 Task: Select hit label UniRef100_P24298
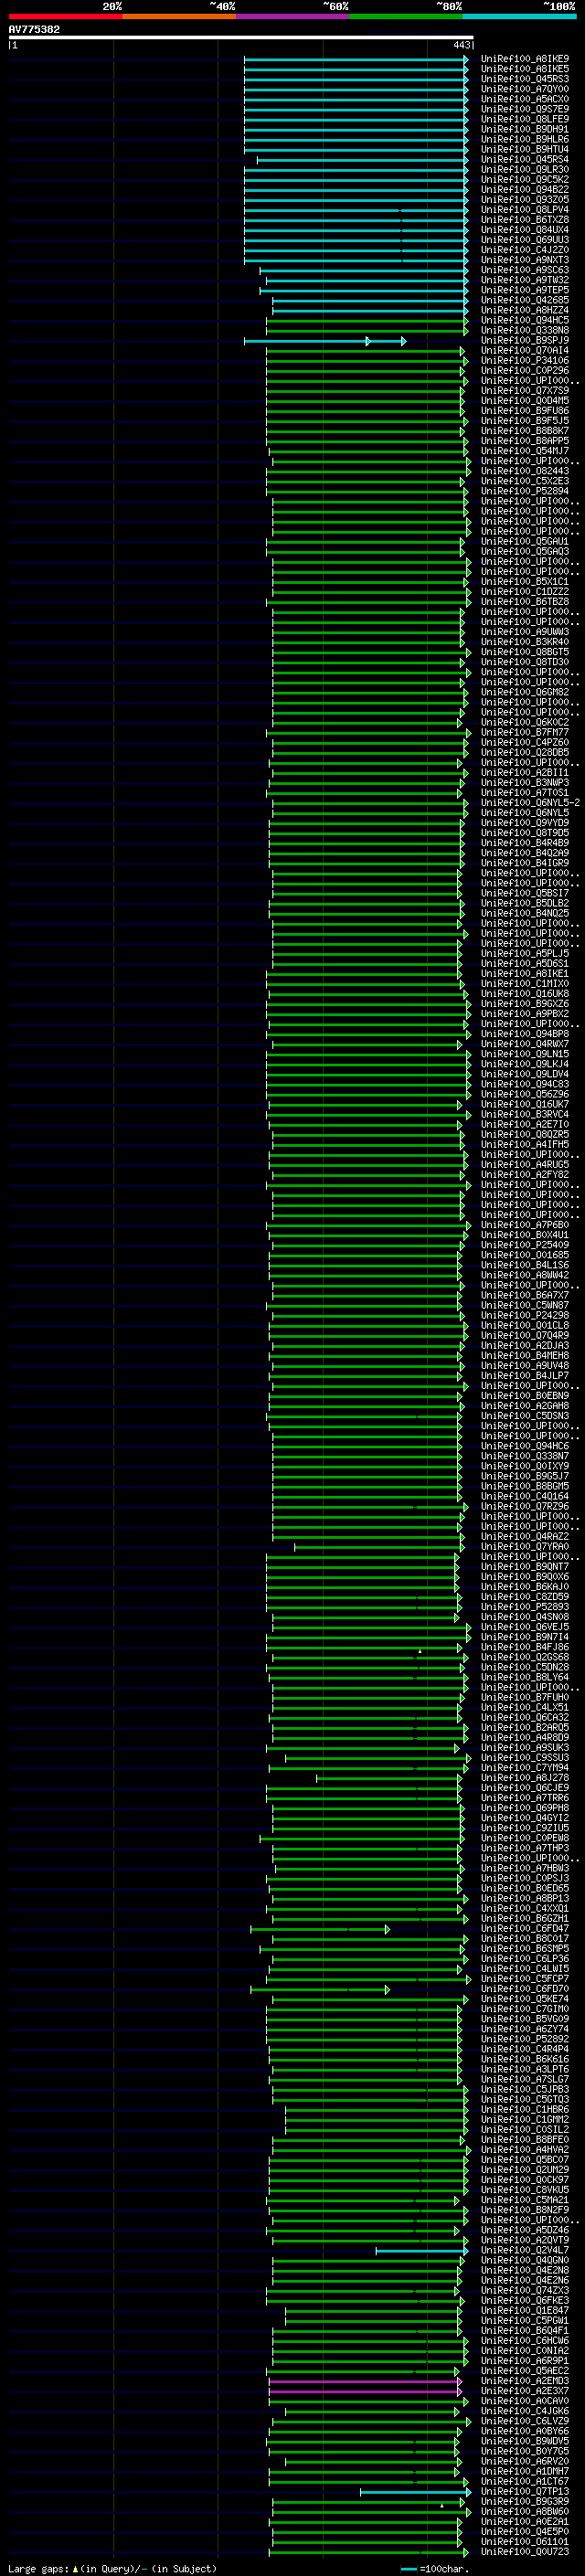[524, 1315]
